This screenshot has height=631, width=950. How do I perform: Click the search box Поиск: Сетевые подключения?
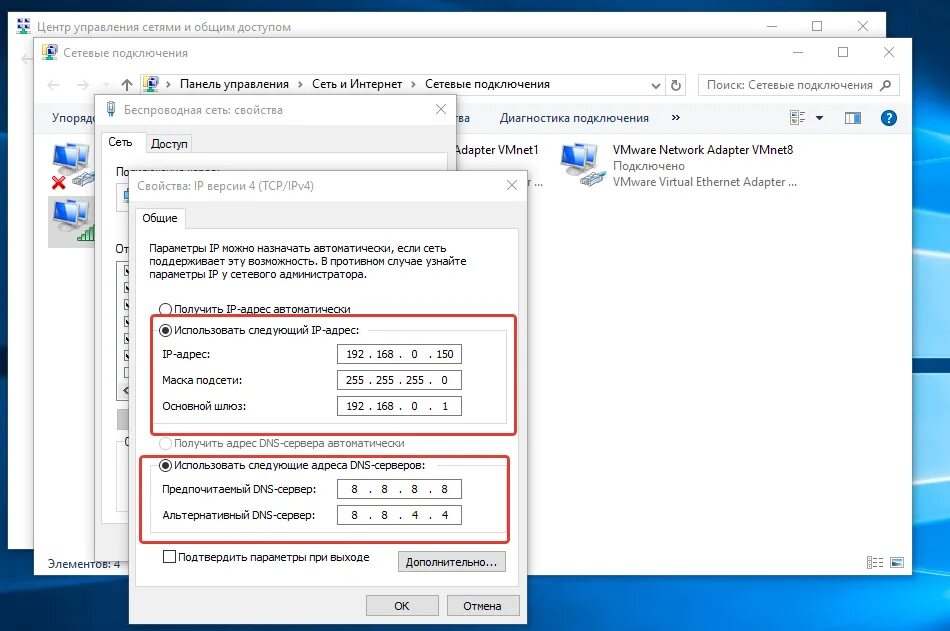[x=799, y=85]
